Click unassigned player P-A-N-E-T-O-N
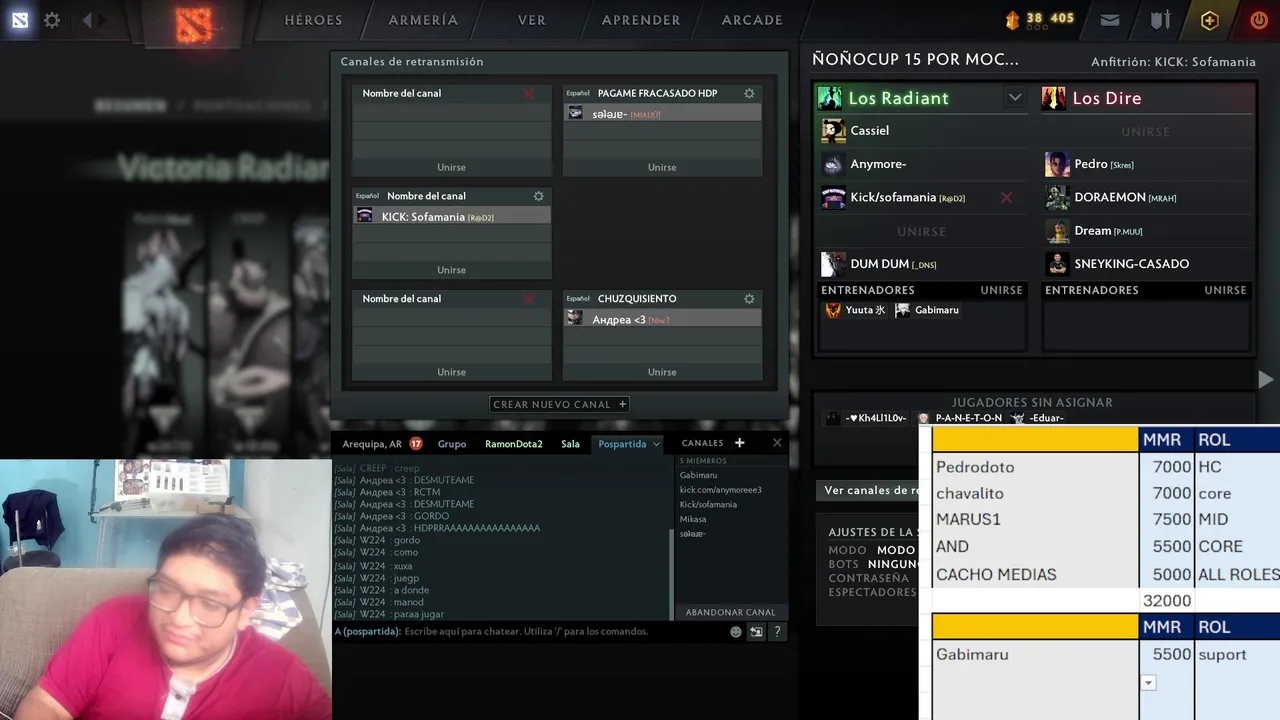The height and width of the screenshot is (720, 1280). pos(960,418)
